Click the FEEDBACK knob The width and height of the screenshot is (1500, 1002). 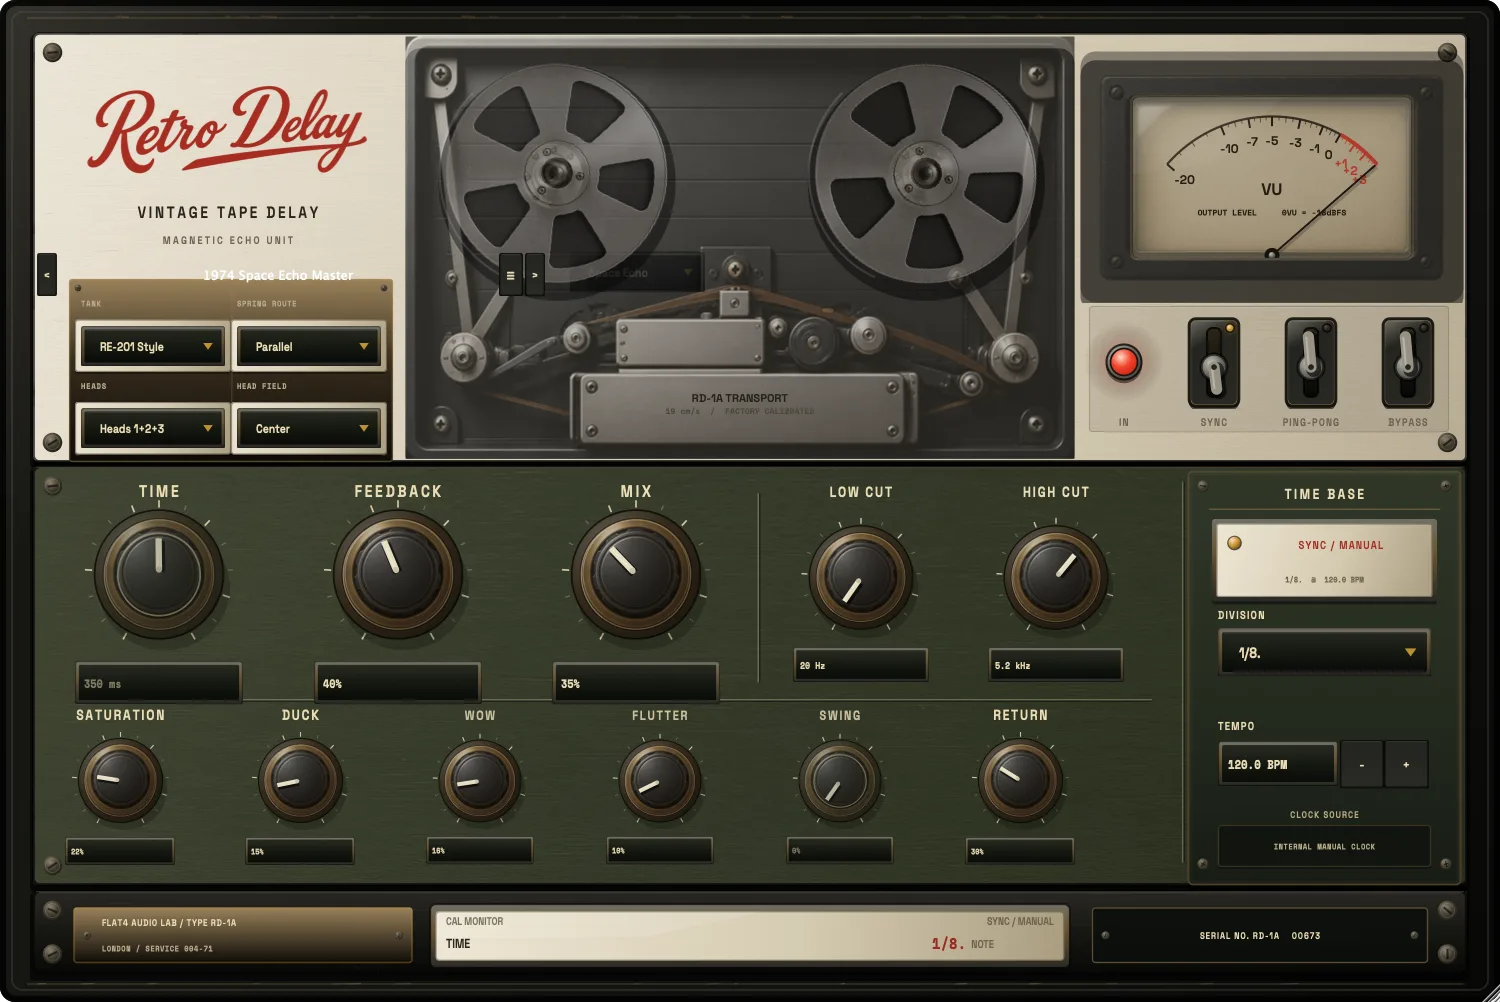tap(398, 575)
